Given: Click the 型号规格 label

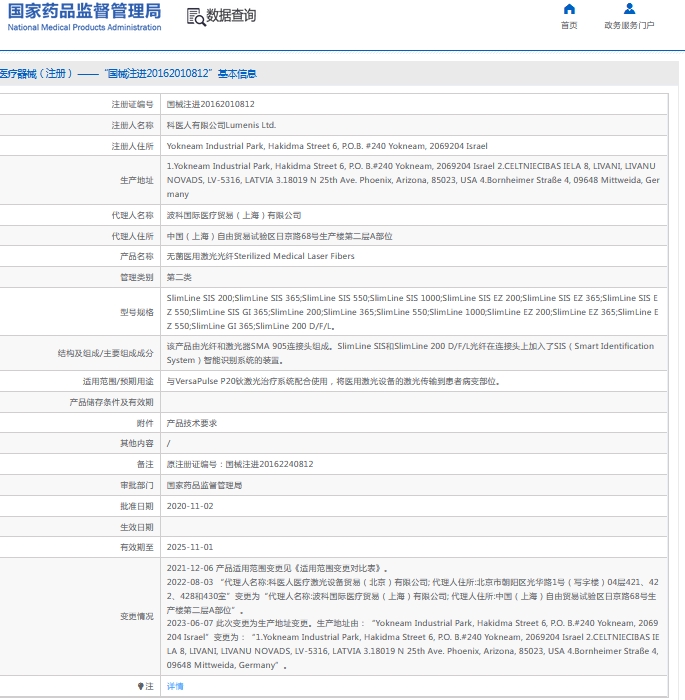Looking at the screenshot, I should (x=137, y=312).
